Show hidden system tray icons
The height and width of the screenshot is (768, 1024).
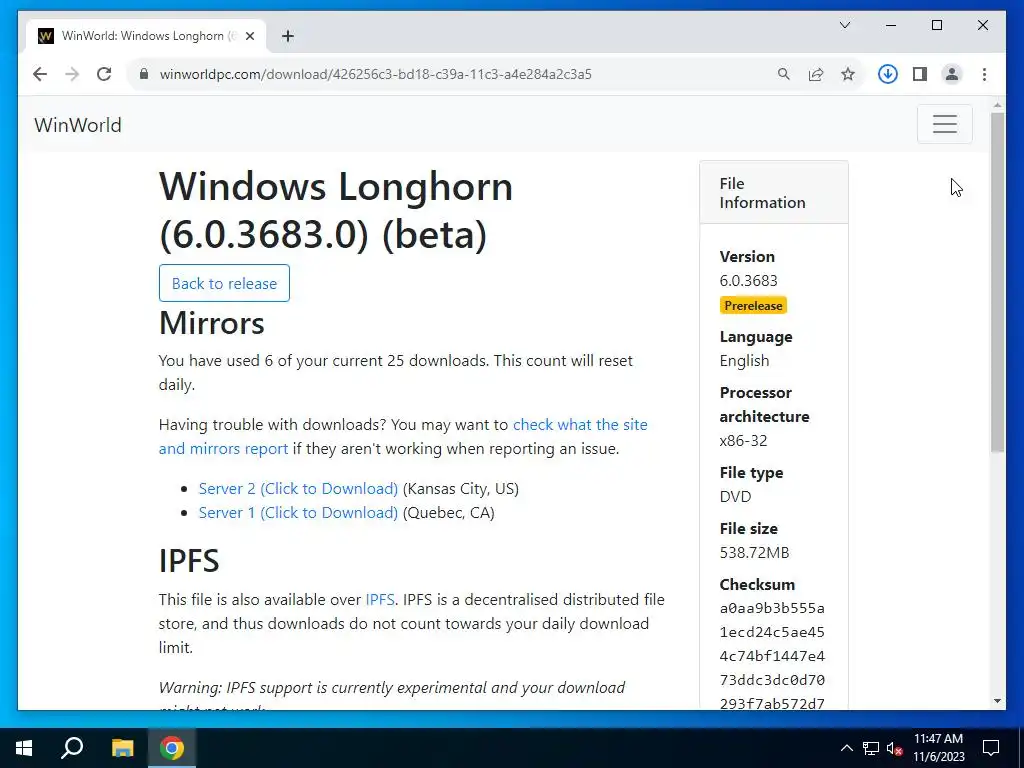846,748
